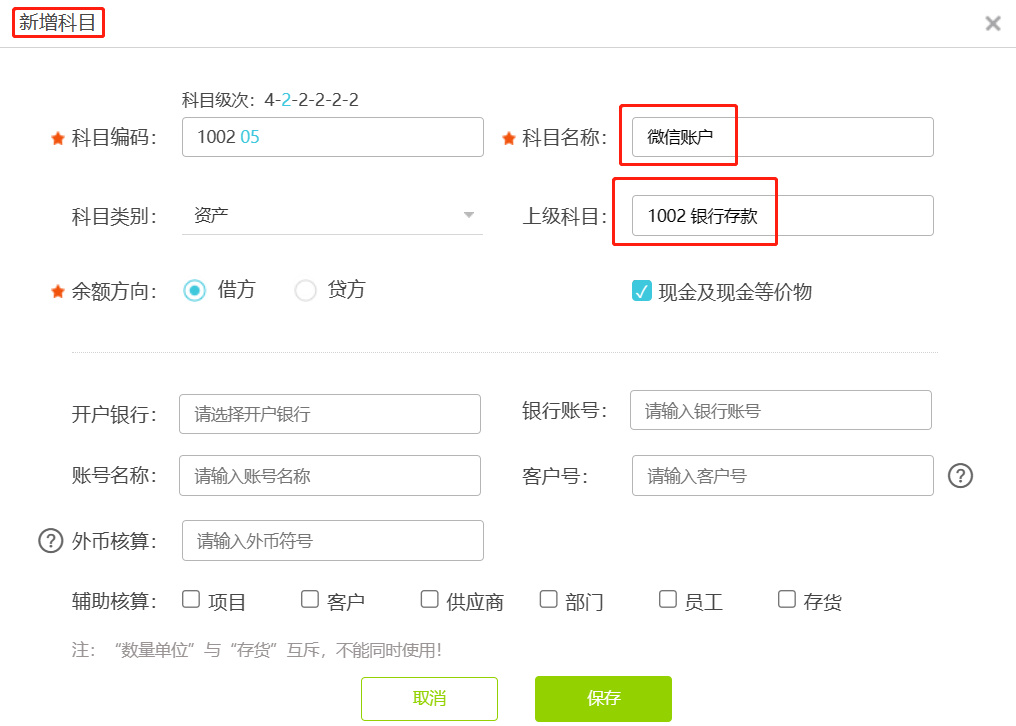Tick the 客户 checkbox
Image resolution: width=1016 pixels, height=726 pixels.
[310, 599]
